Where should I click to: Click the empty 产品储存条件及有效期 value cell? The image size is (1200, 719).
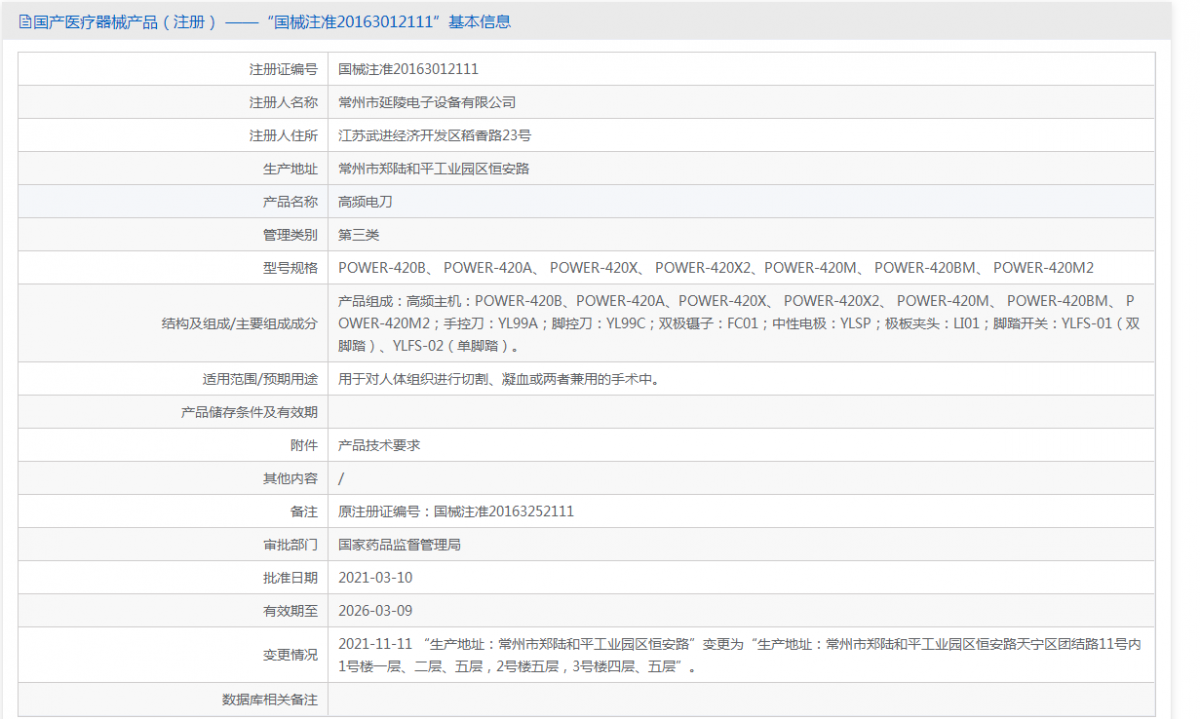click(x=740, y=412)
